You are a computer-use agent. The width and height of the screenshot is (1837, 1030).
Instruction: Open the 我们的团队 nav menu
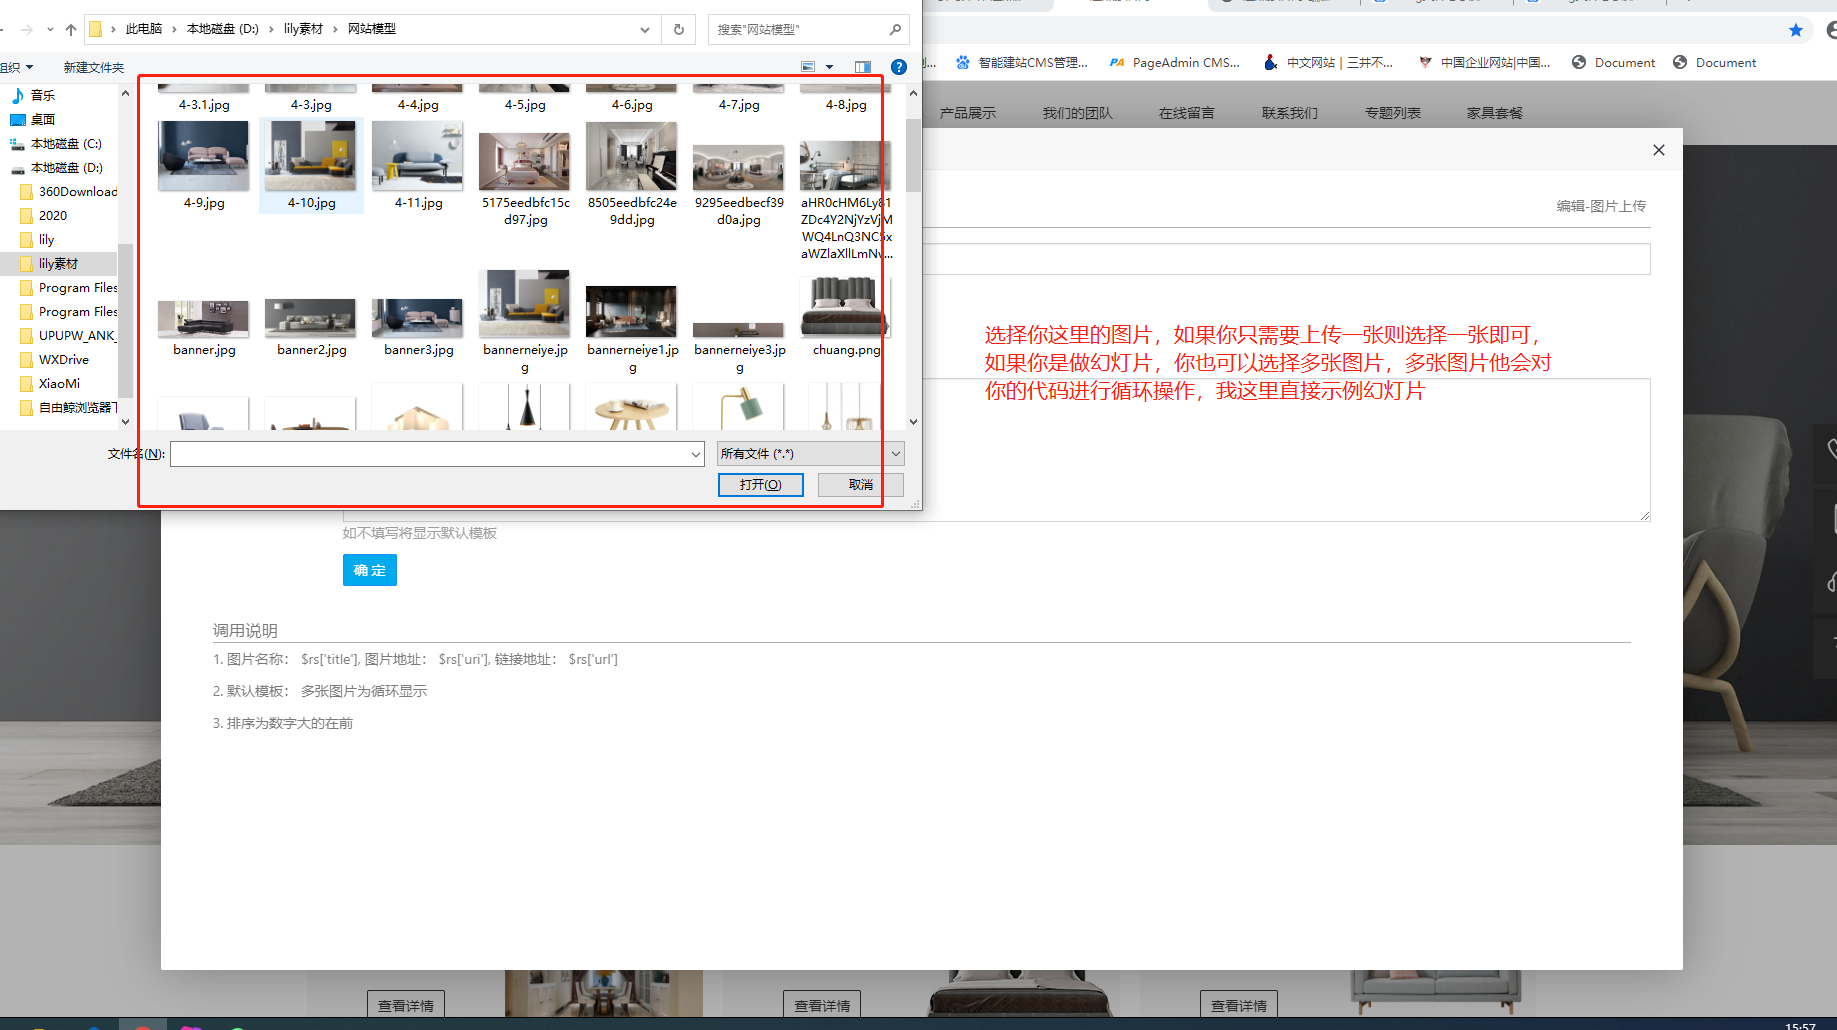1077,113
